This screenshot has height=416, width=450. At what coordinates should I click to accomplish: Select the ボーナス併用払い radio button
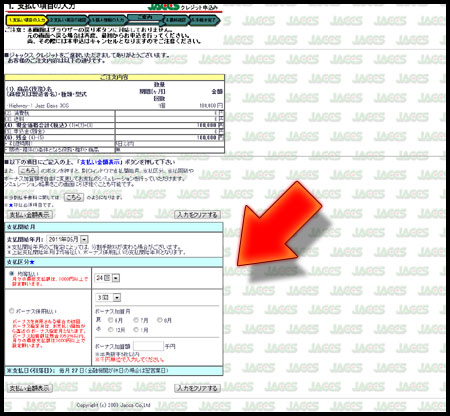click(12, 311)
